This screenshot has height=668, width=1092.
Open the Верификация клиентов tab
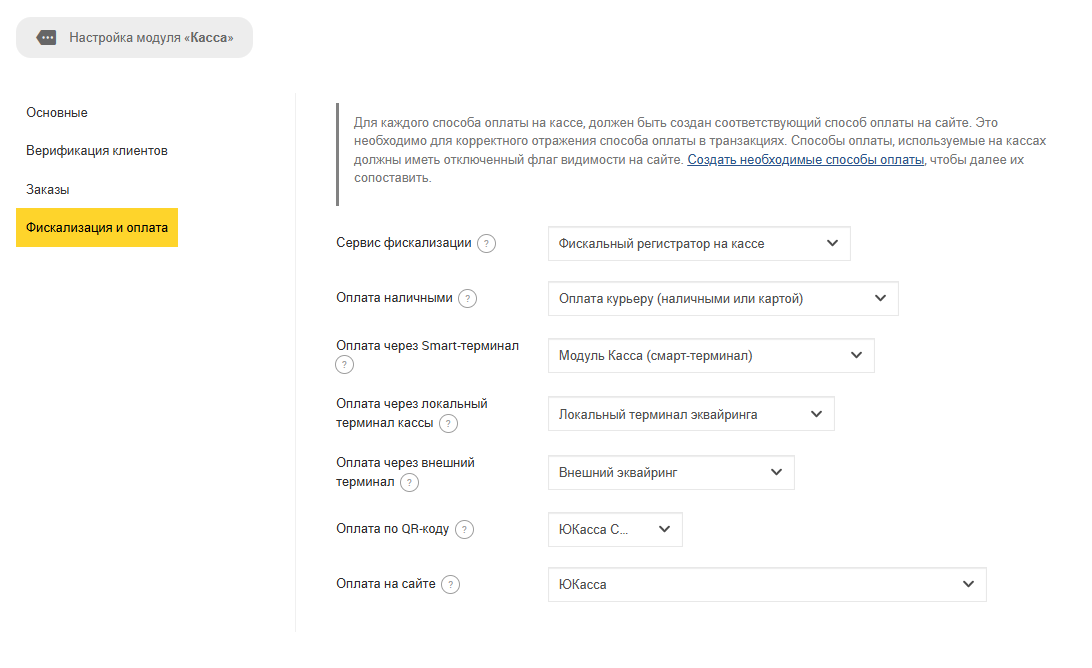(x=97, y=151)
